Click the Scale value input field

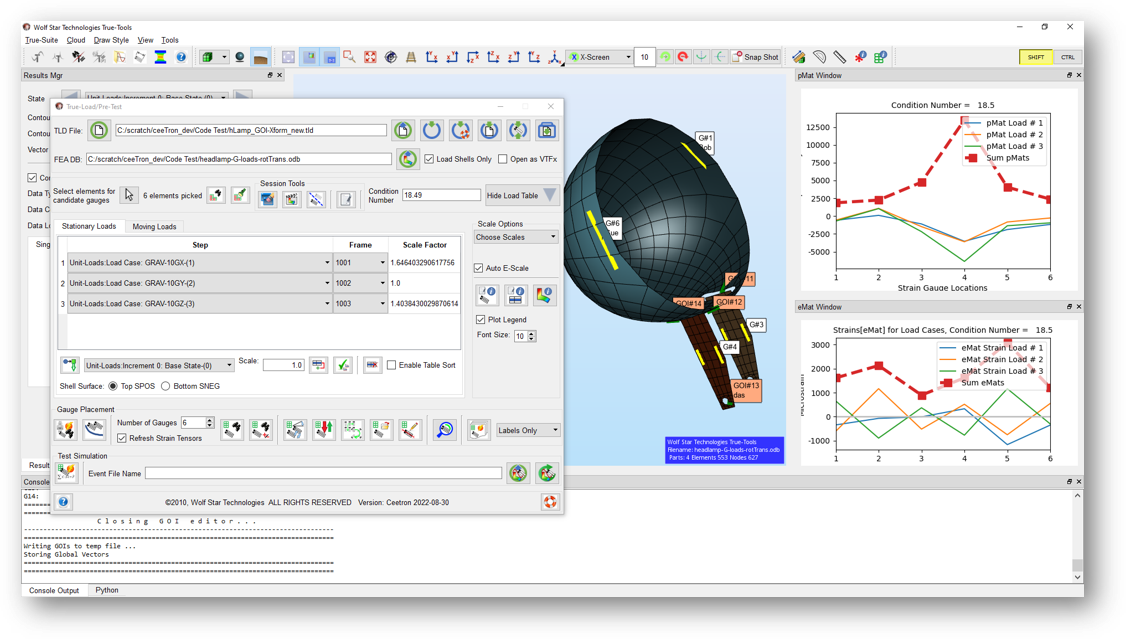coord(284,365)
